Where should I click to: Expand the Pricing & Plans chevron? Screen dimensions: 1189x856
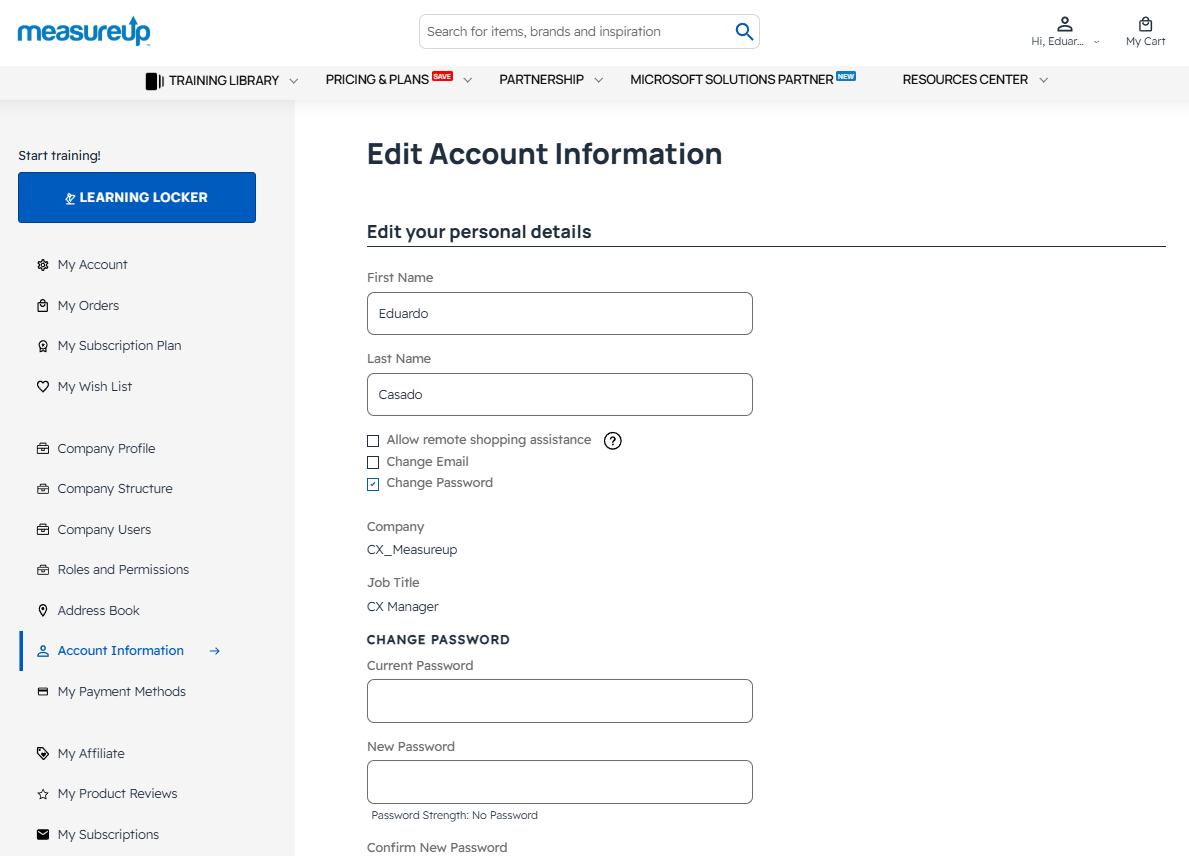coord(467,80)
